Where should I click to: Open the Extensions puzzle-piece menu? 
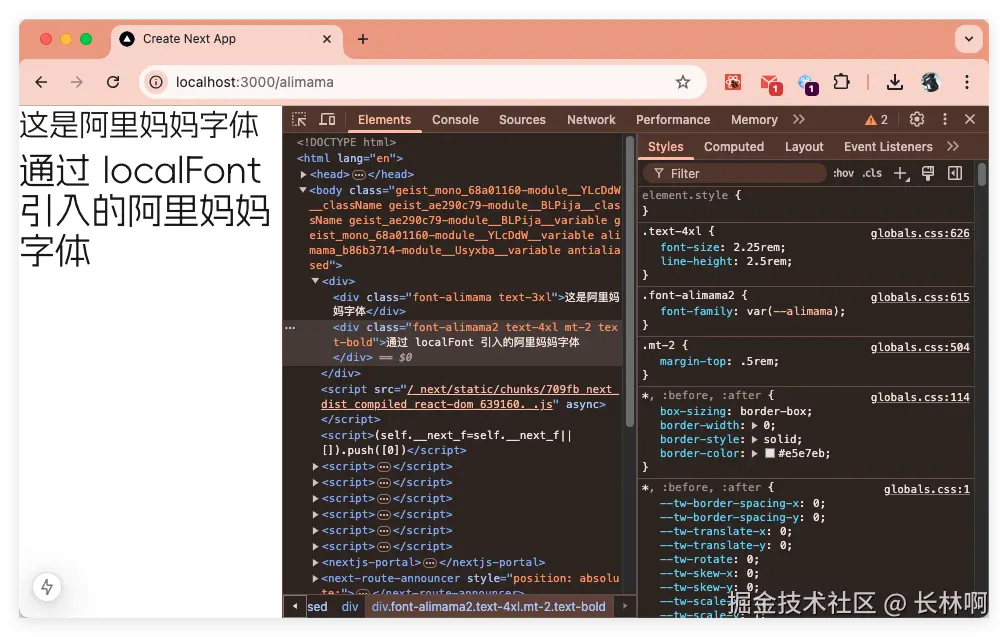pos(842,82)
